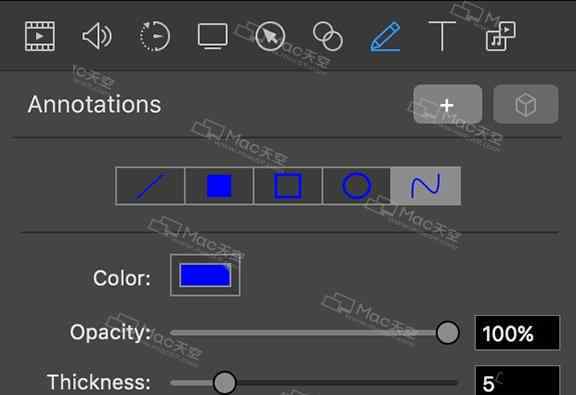Open the Audio properties speaker icon
The image size is (576, 395).
tap(97, 36)
